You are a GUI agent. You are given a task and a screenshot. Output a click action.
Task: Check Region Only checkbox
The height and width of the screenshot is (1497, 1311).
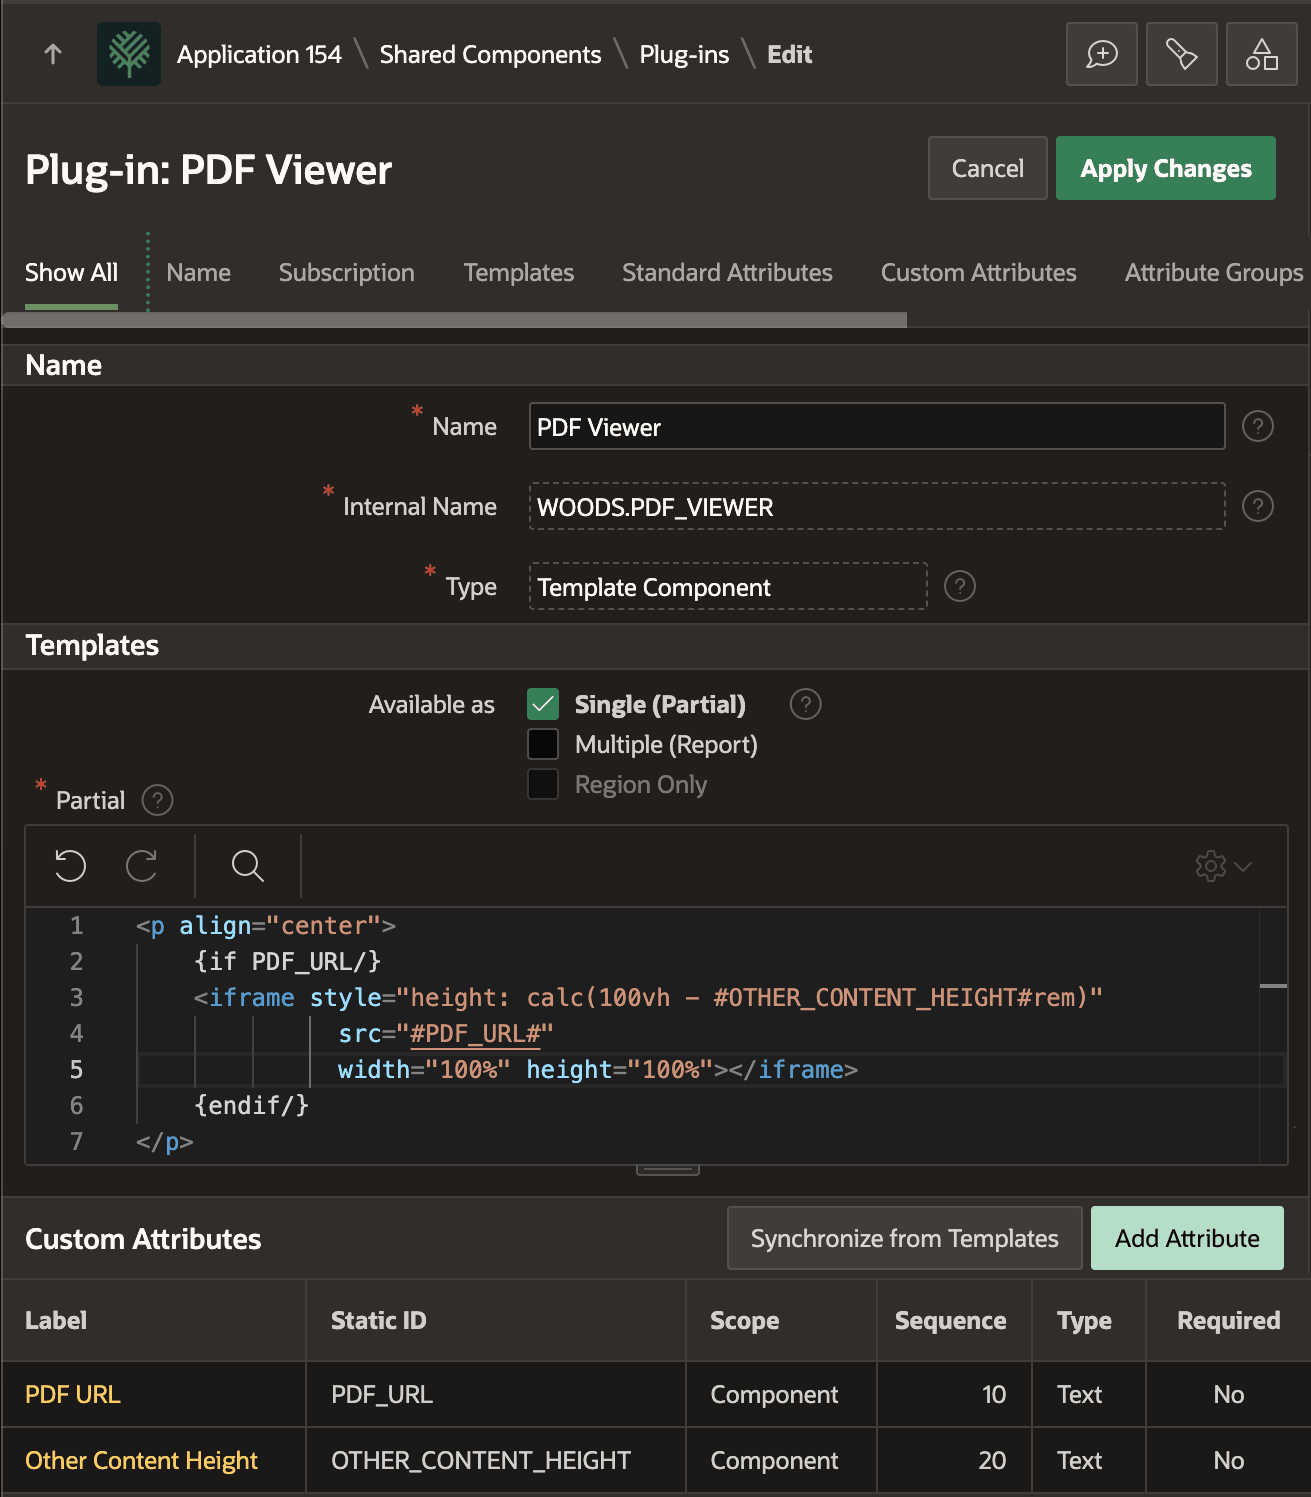[543, 785]
